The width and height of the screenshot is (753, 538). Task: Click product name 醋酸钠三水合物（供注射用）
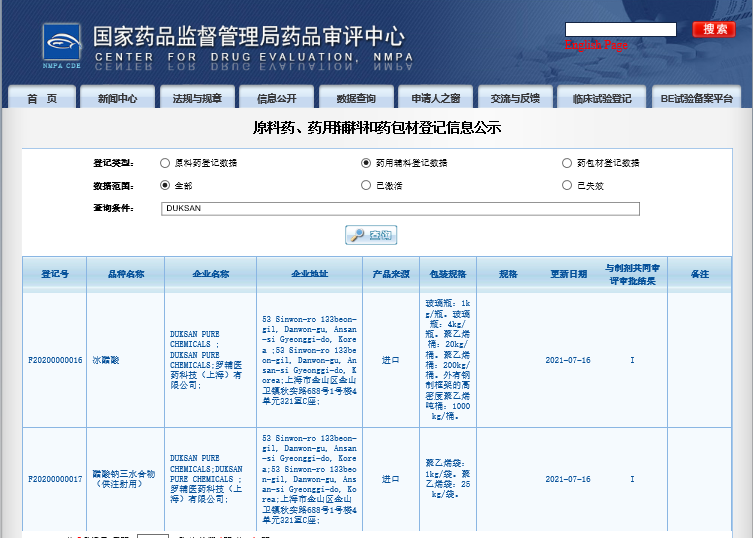coord(124,479)
